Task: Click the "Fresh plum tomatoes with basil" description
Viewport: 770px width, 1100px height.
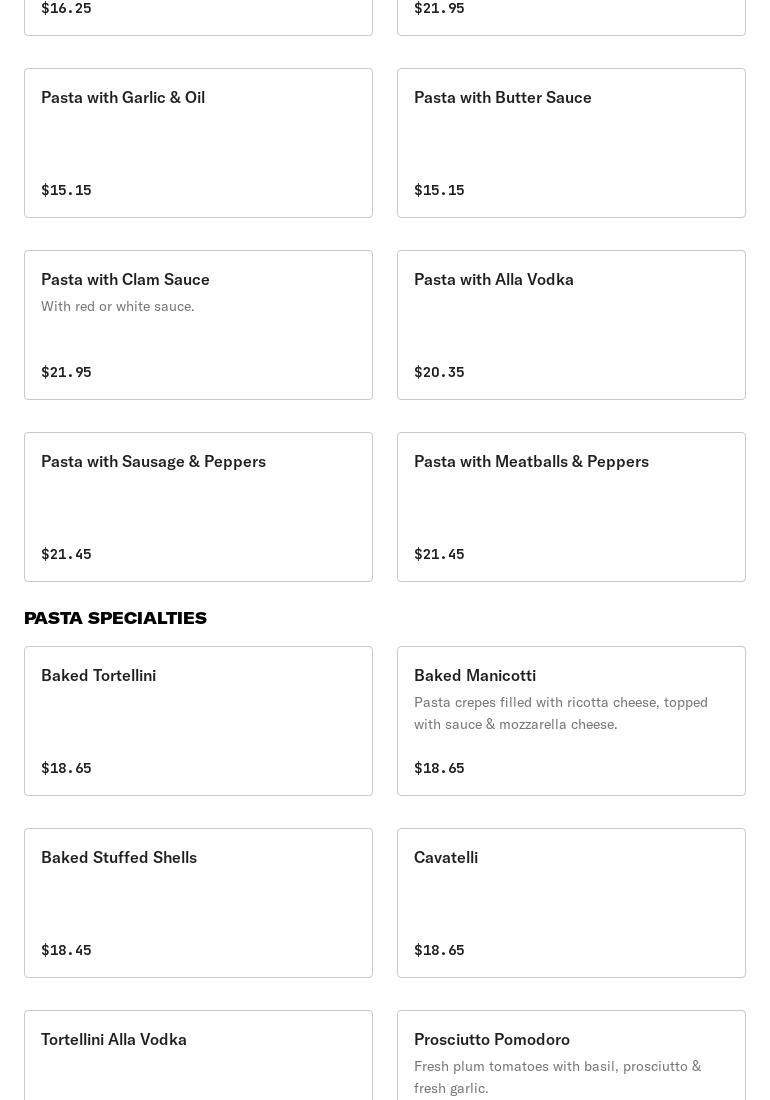Action: pyautogui.click(x=557, y=1077)
